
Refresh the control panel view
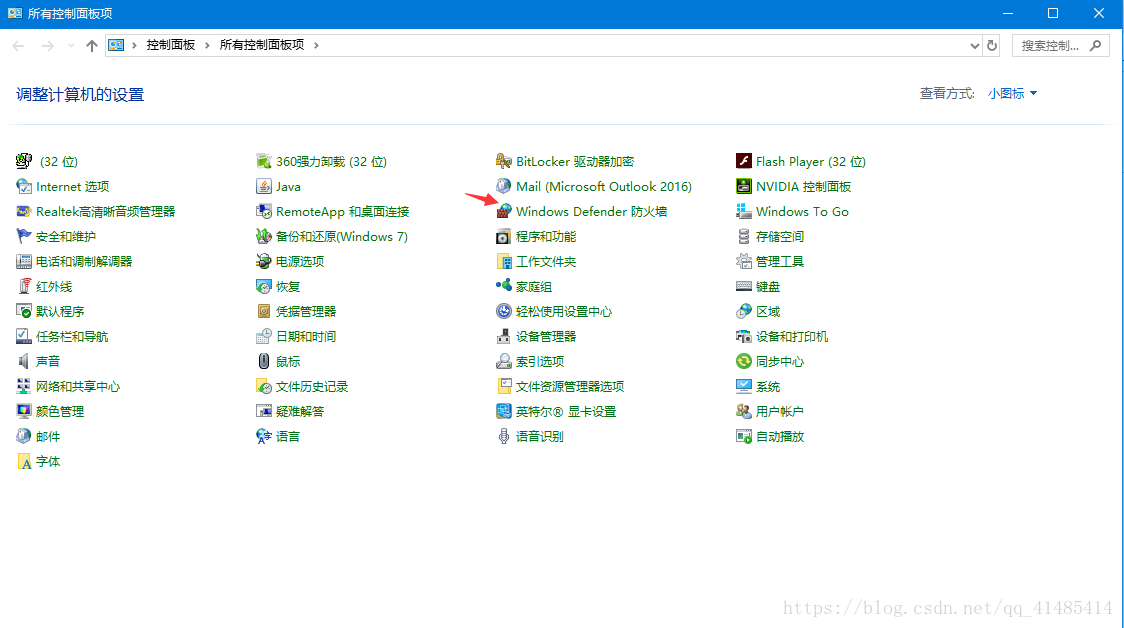click(x=992, y=46)
